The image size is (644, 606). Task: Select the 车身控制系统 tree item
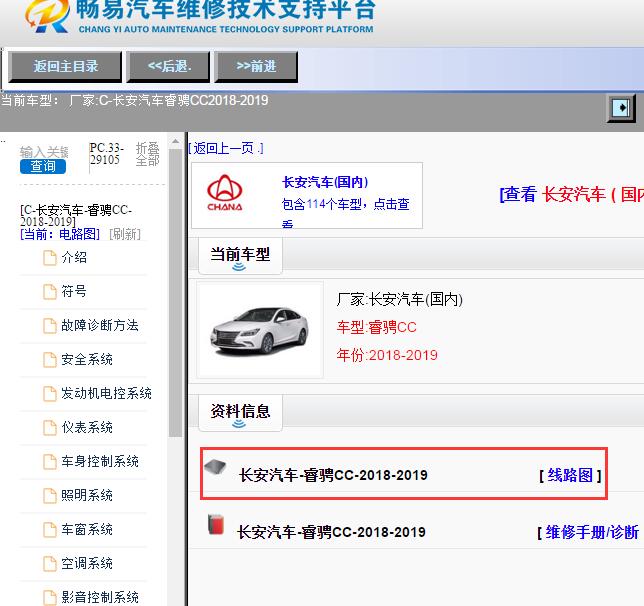tap(100, 461)
